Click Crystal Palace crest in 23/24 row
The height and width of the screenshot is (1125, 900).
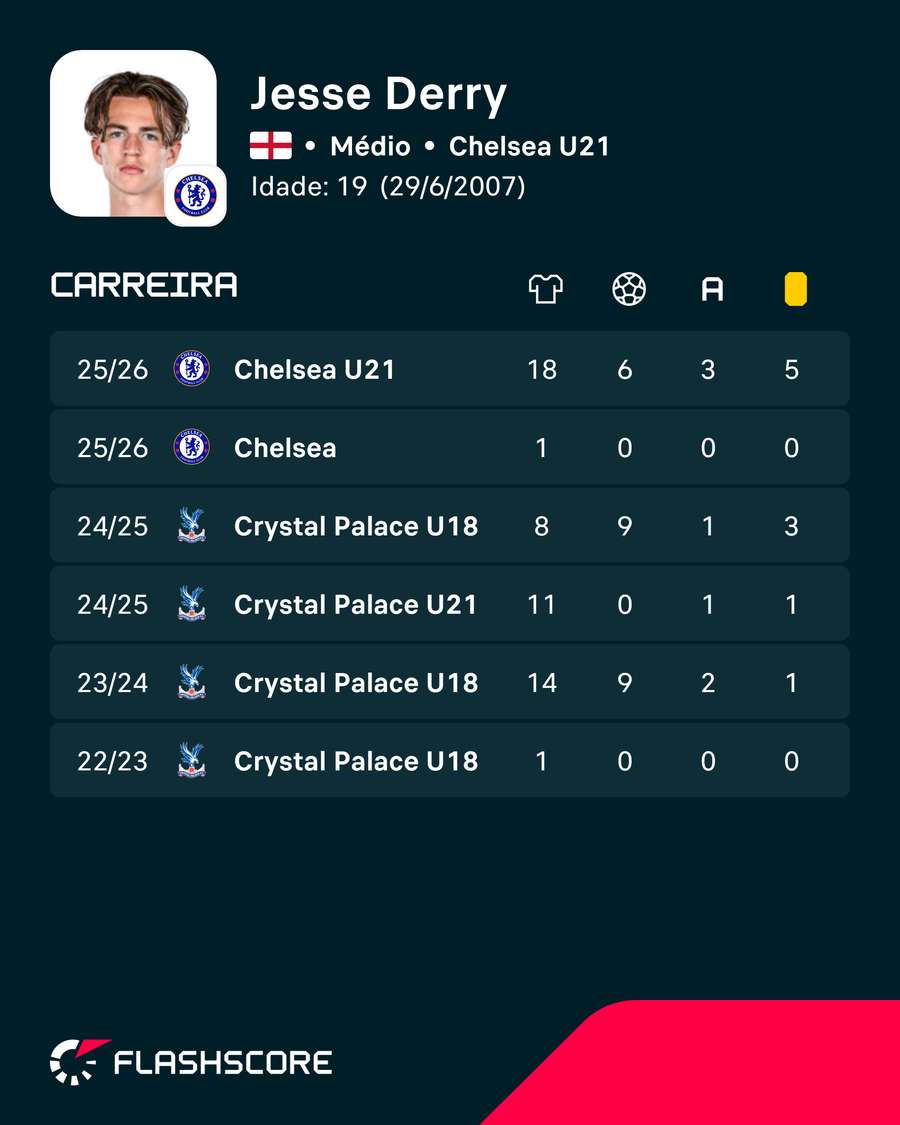pos(192,682)
